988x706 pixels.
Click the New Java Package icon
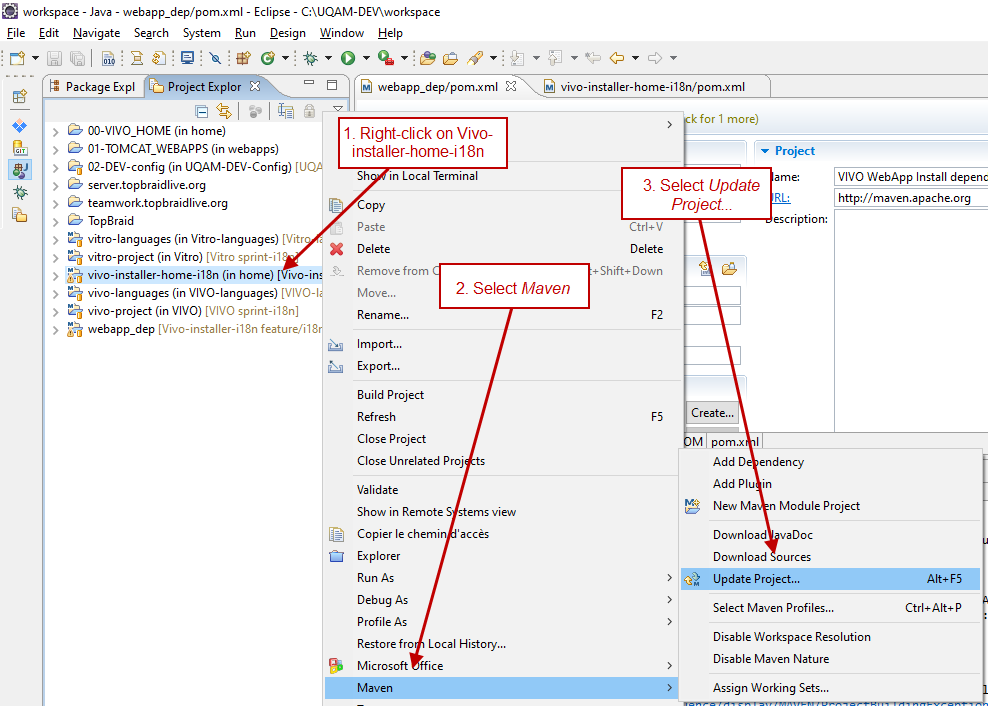[244, 58]
